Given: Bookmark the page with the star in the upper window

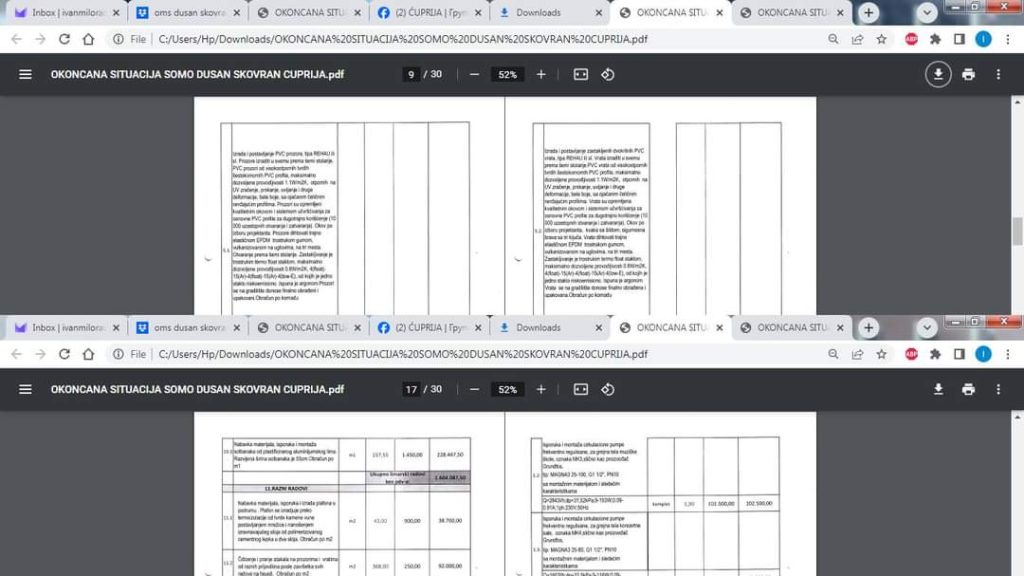Looking at the screenshot, I should [x=881, y=39].
